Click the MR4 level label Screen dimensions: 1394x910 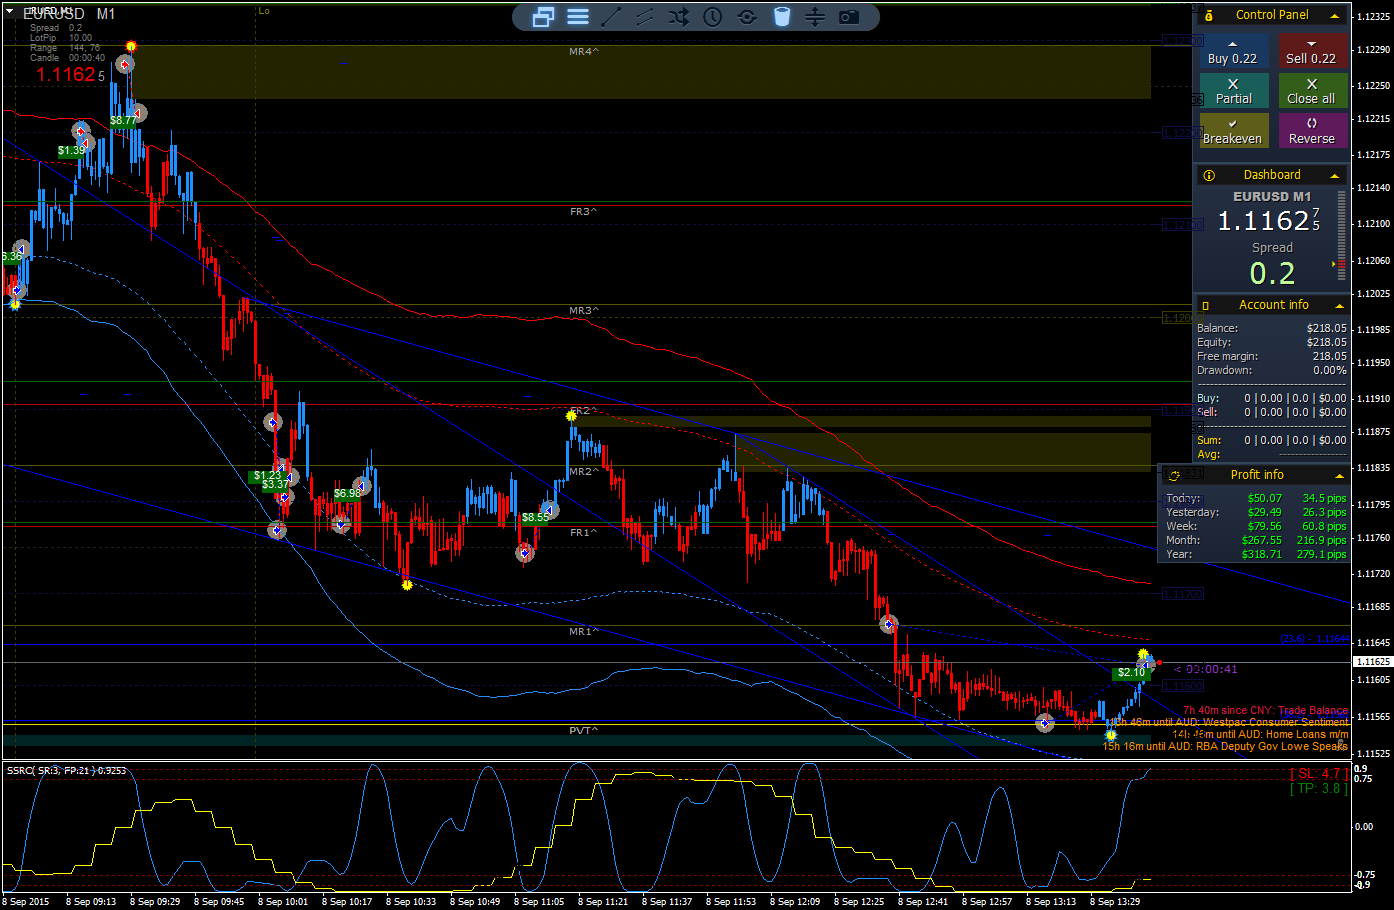point(583,51)
